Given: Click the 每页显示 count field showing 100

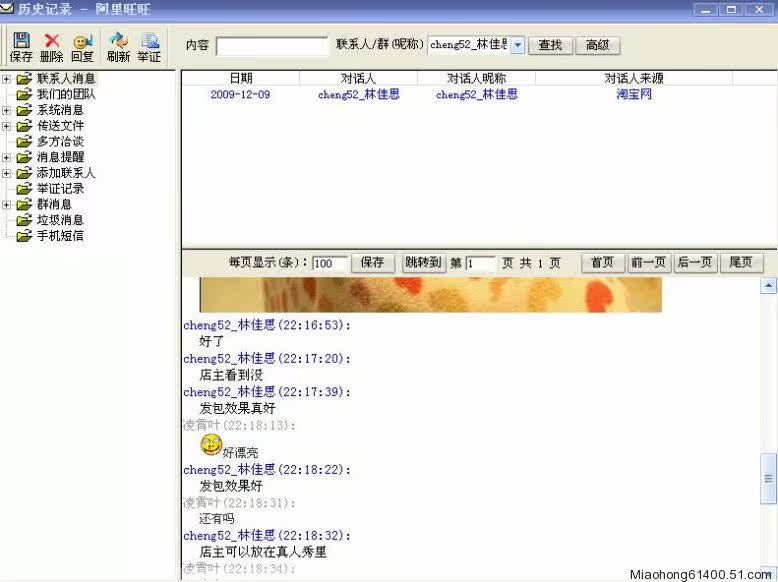Looking at the screenshot, I should click(329, 263).
